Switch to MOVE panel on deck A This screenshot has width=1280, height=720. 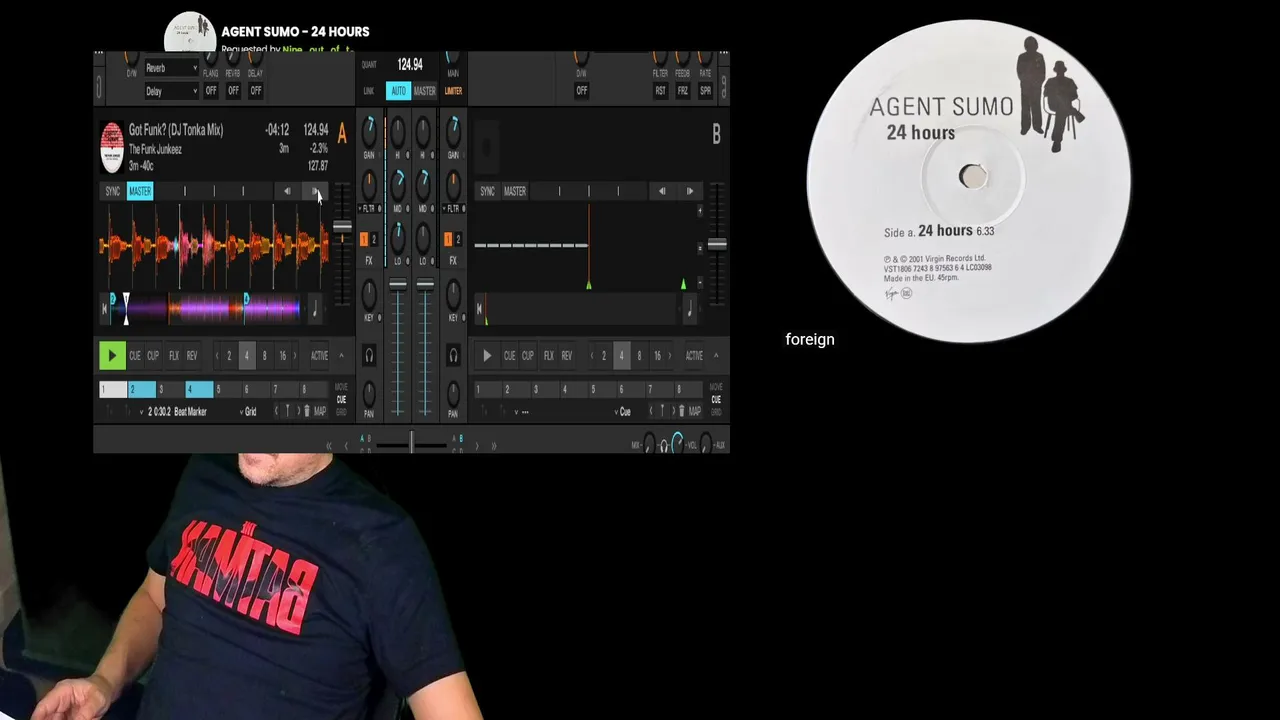[x=341, y=387]
